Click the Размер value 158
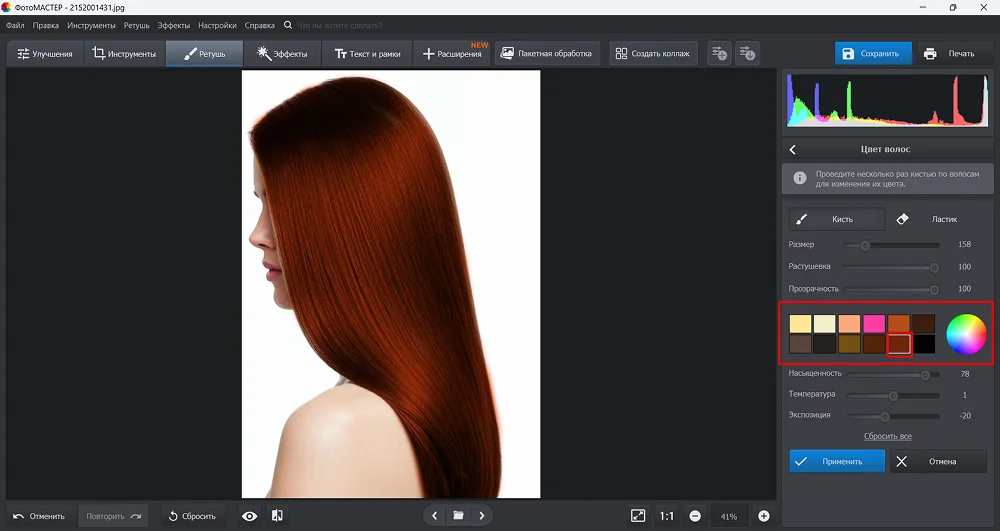 click(964, 245)
